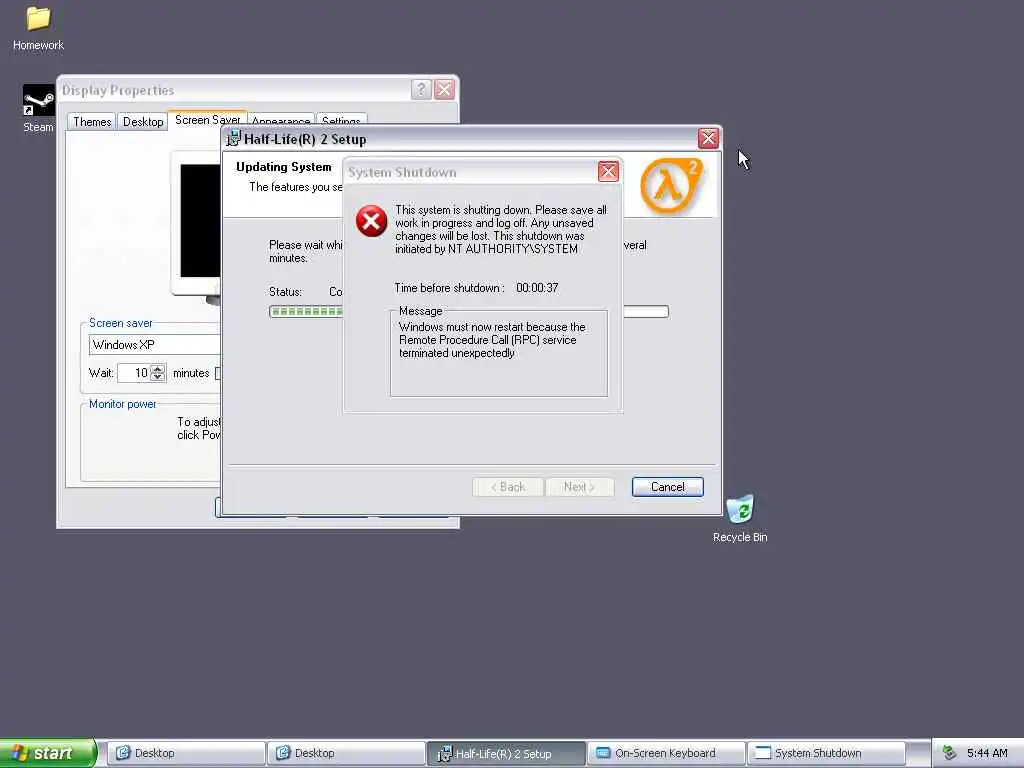Click the shutdown Message text box
The image size is (1024, 768).
(499, 353)
